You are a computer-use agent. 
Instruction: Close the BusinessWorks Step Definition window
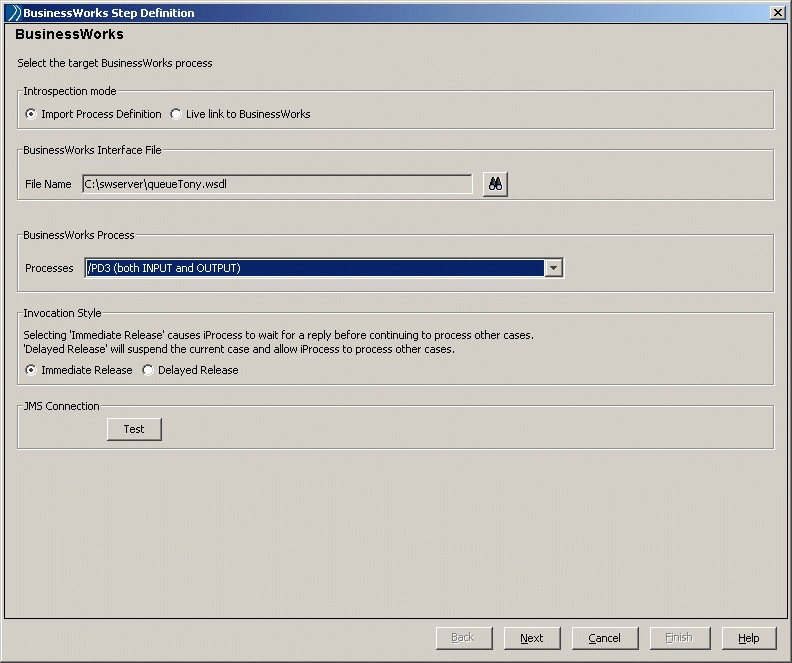coord(777,13)
